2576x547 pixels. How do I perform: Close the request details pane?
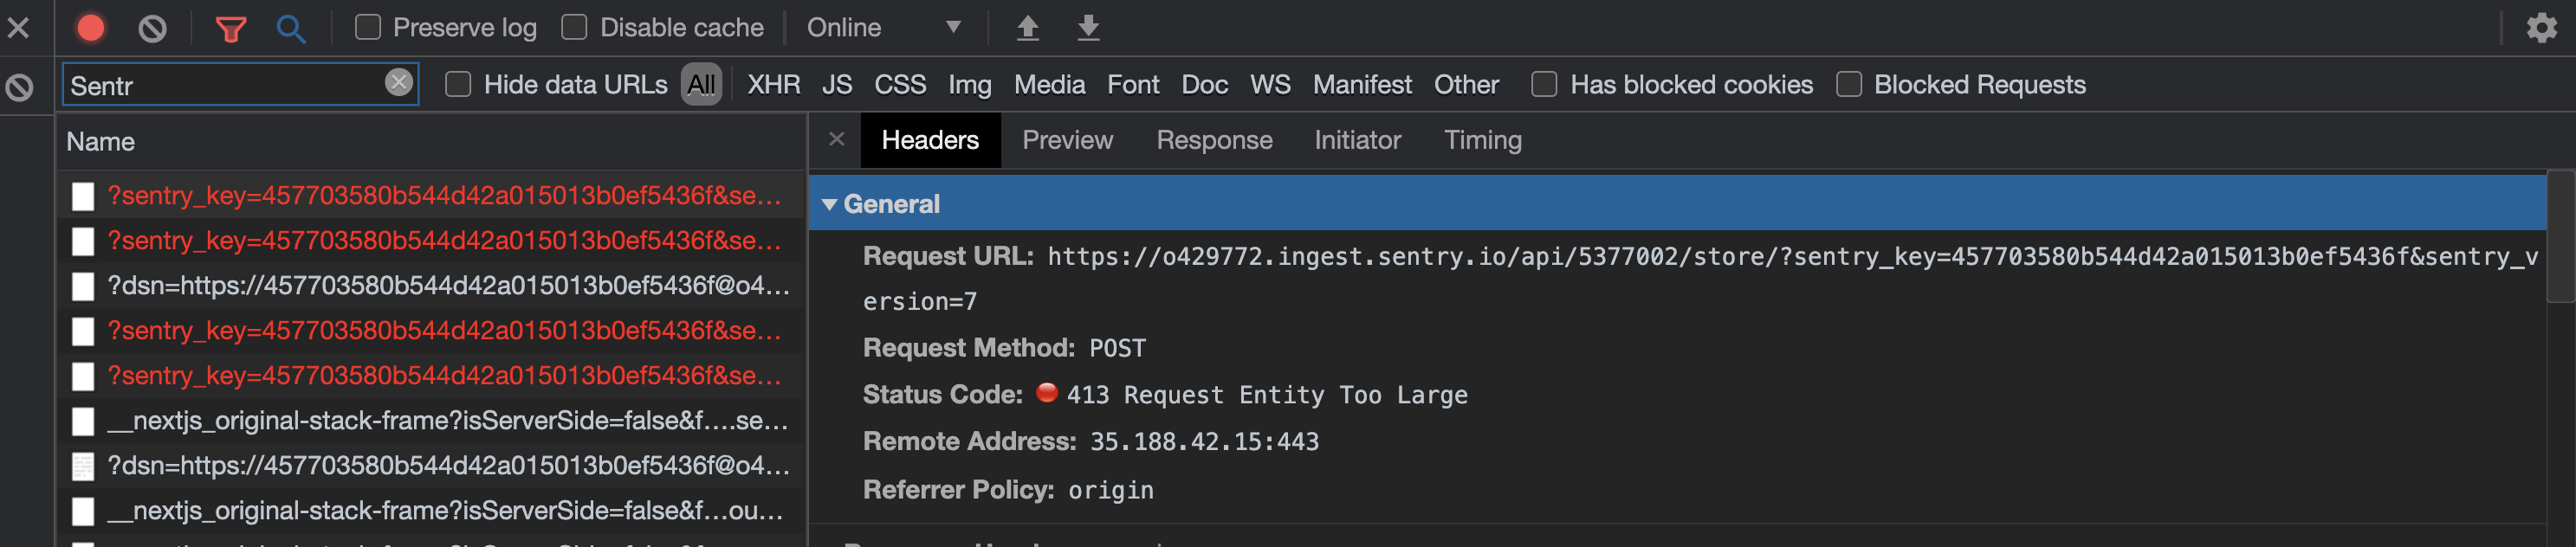click(x=836, y=140)
